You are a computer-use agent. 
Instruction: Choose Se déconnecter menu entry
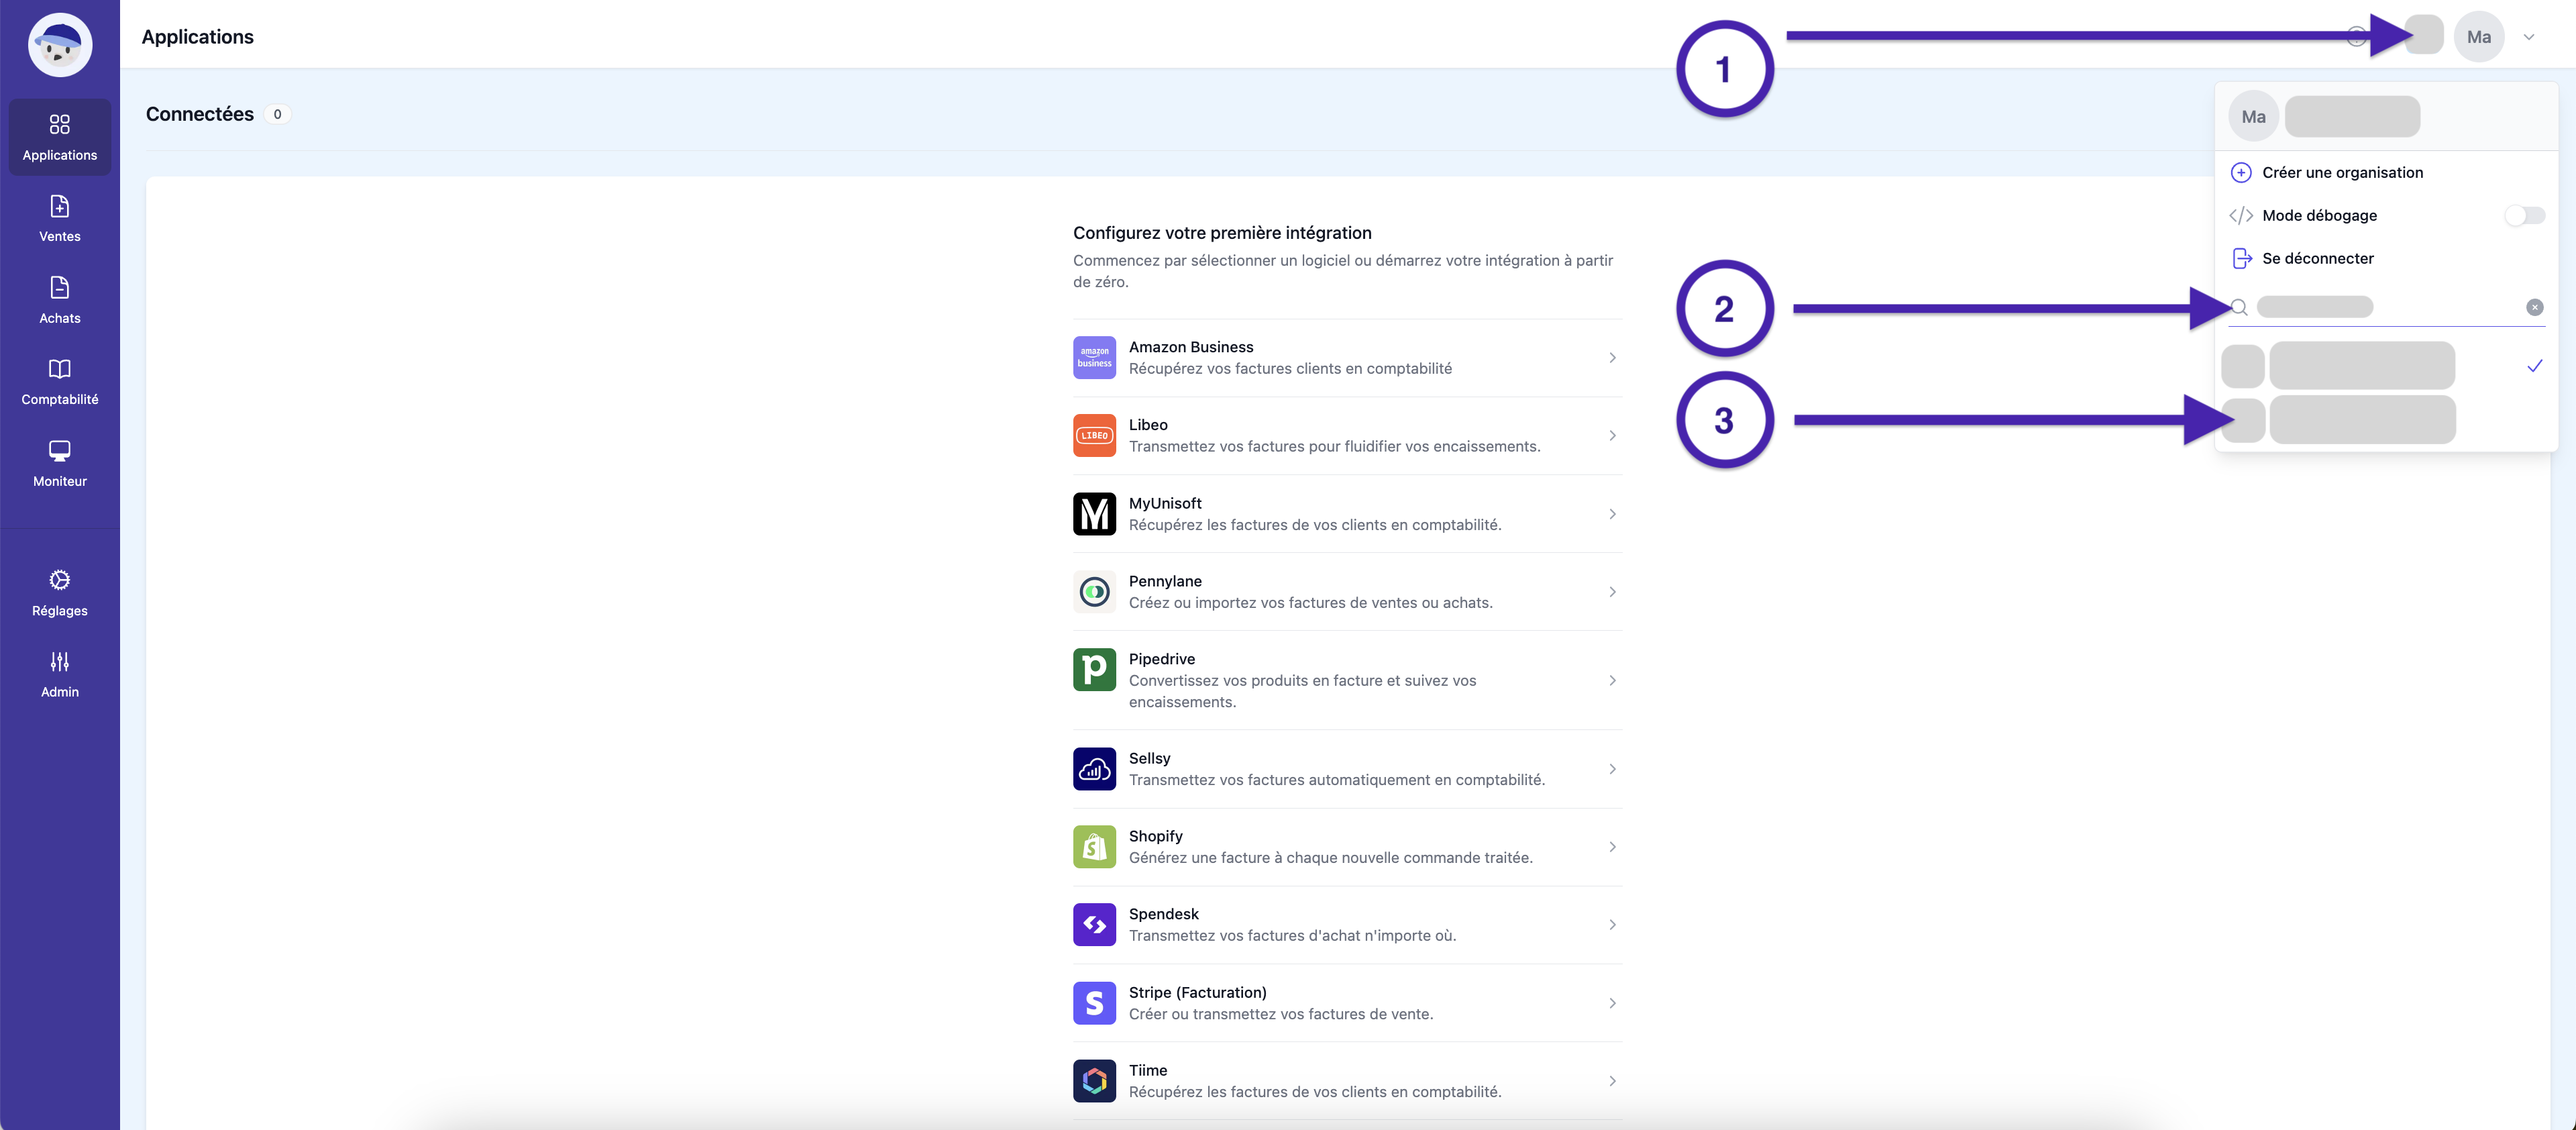tap(2317, 259)
